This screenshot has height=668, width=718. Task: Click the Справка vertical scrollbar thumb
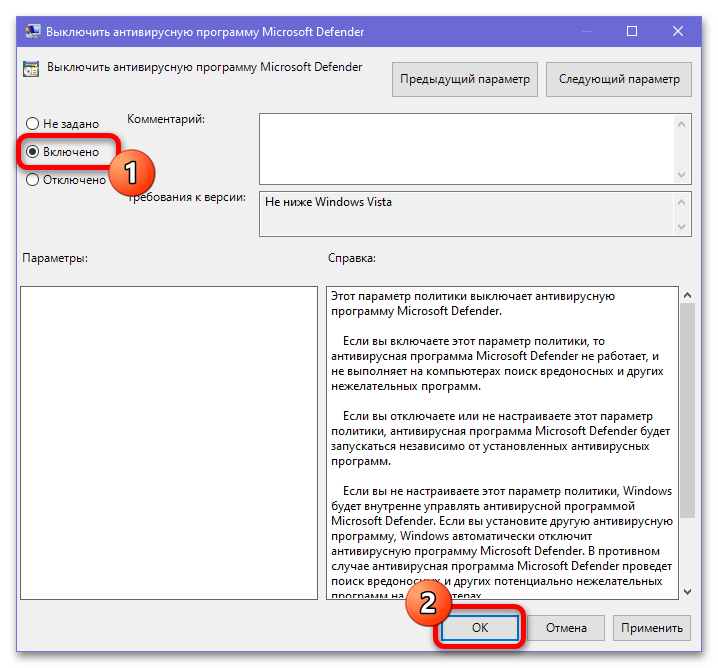687,410
